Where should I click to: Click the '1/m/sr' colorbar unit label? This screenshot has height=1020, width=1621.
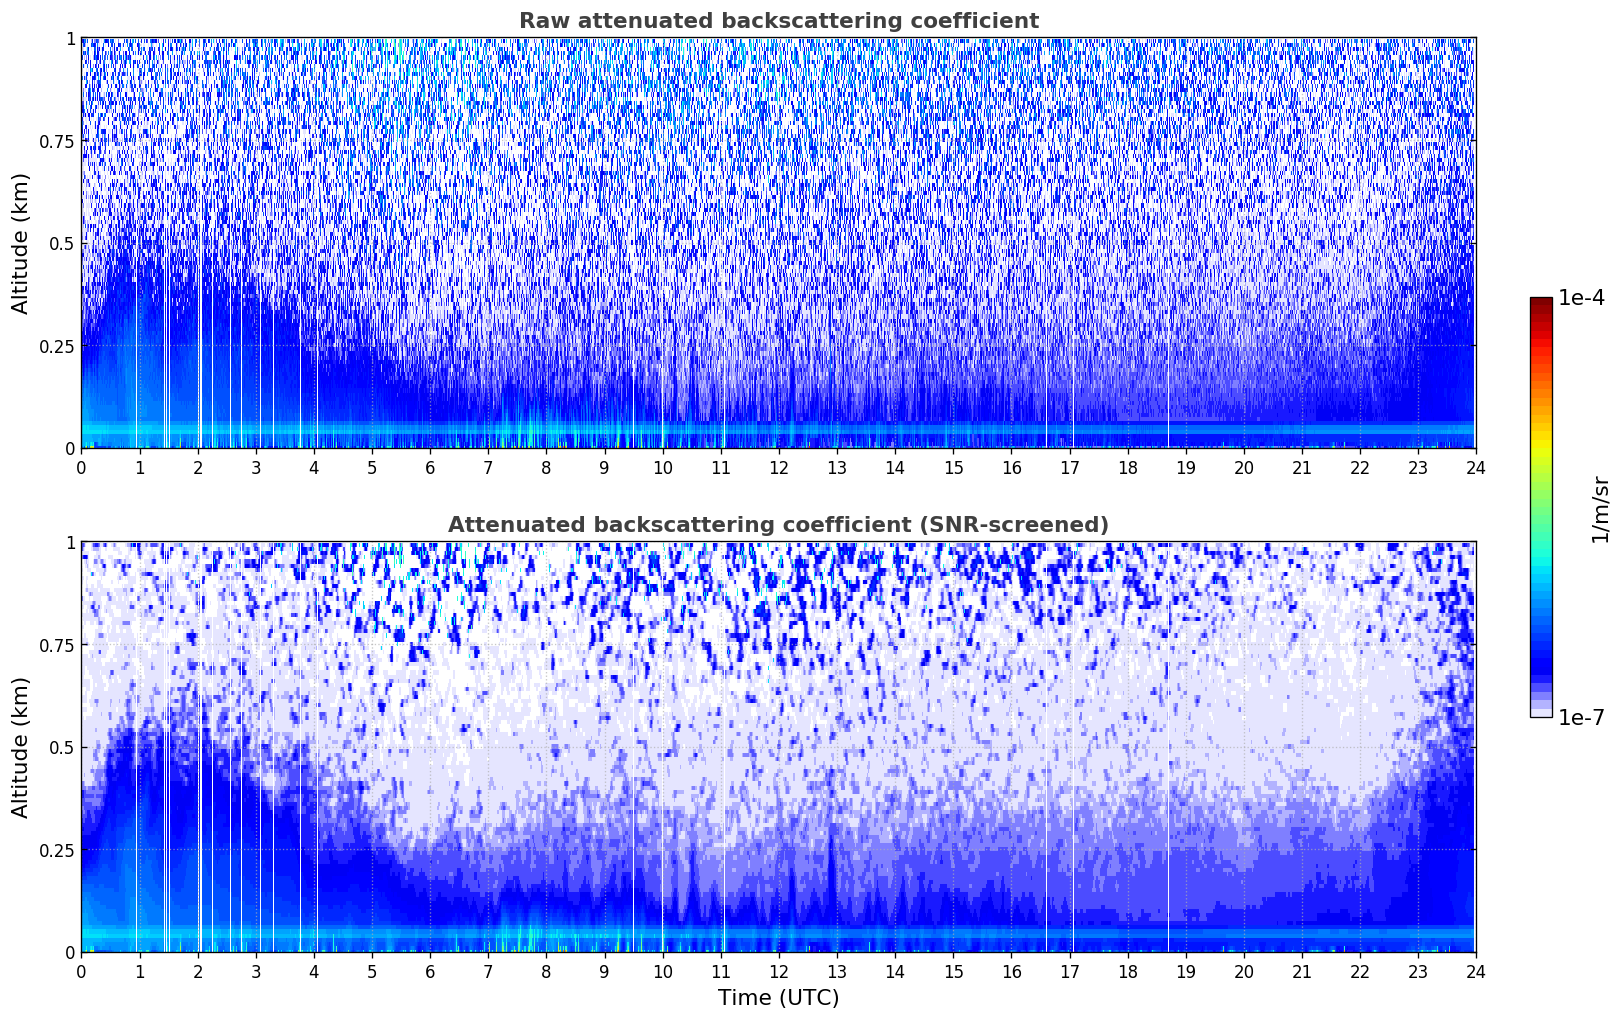pos(1600,508)
